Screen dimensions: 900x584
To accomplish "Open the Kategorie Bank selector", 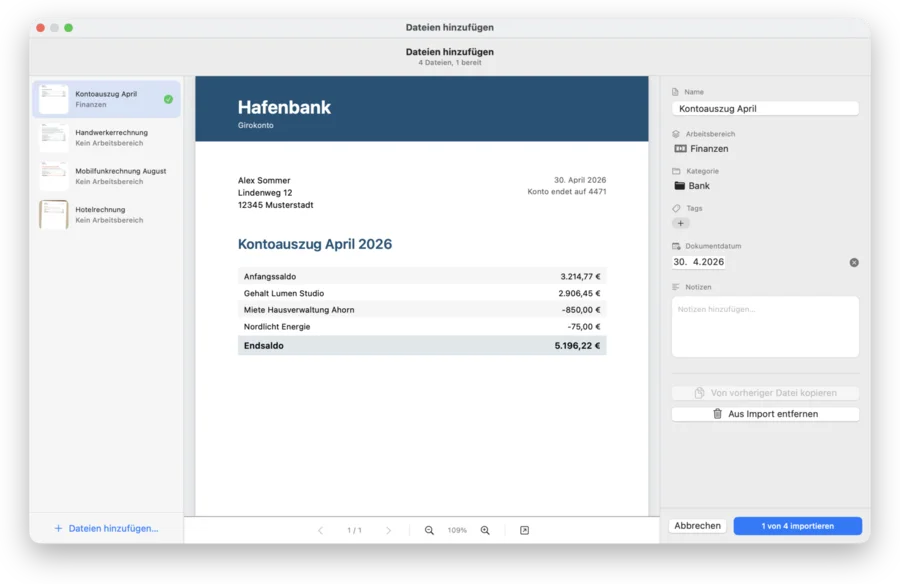I will pyautogui.click(x=692, y=185).
